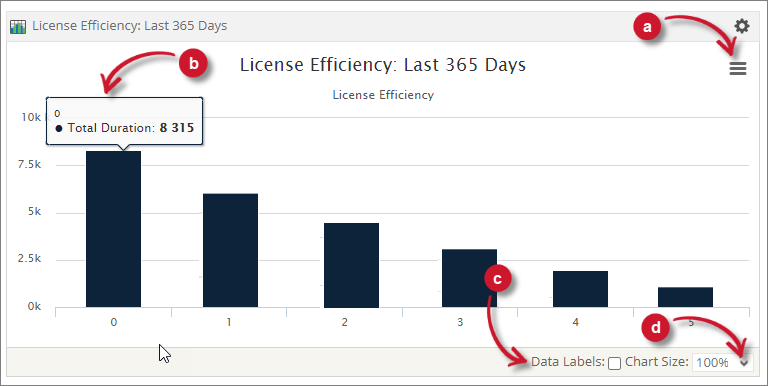
Task: Click the x-axis label '2'
Action: coord(345,323)
